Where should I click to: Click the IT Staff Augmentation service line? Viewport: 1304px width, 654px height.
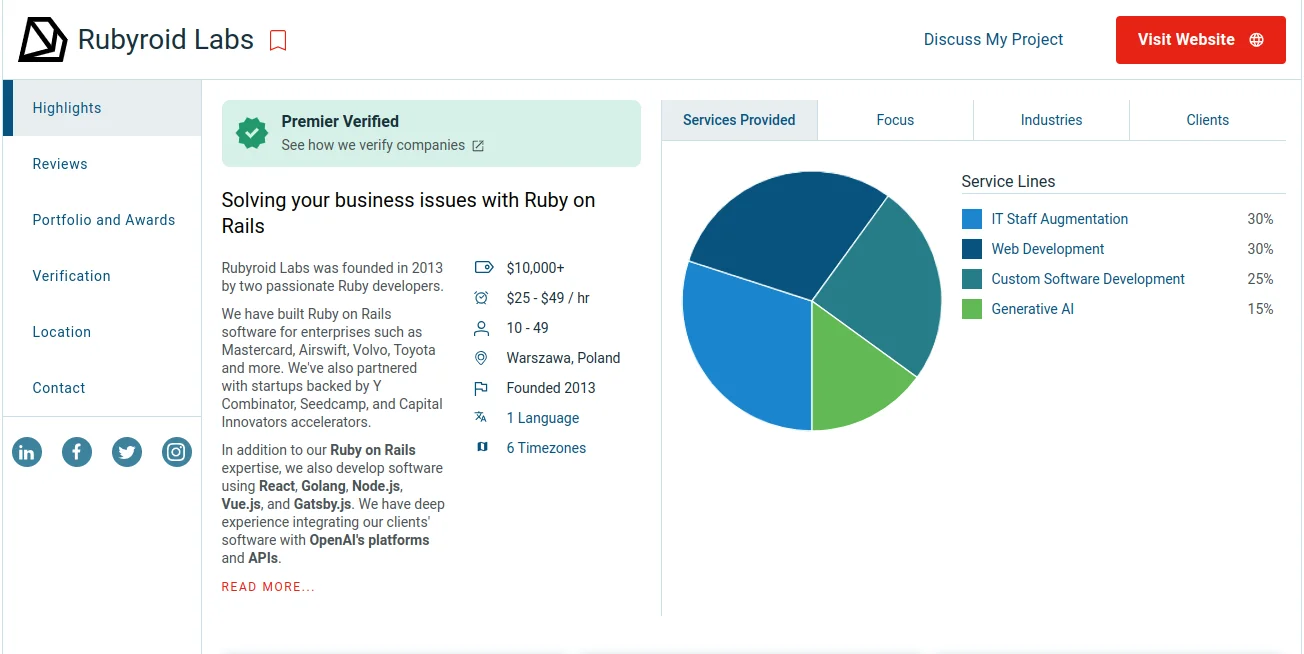point(1059,219)
